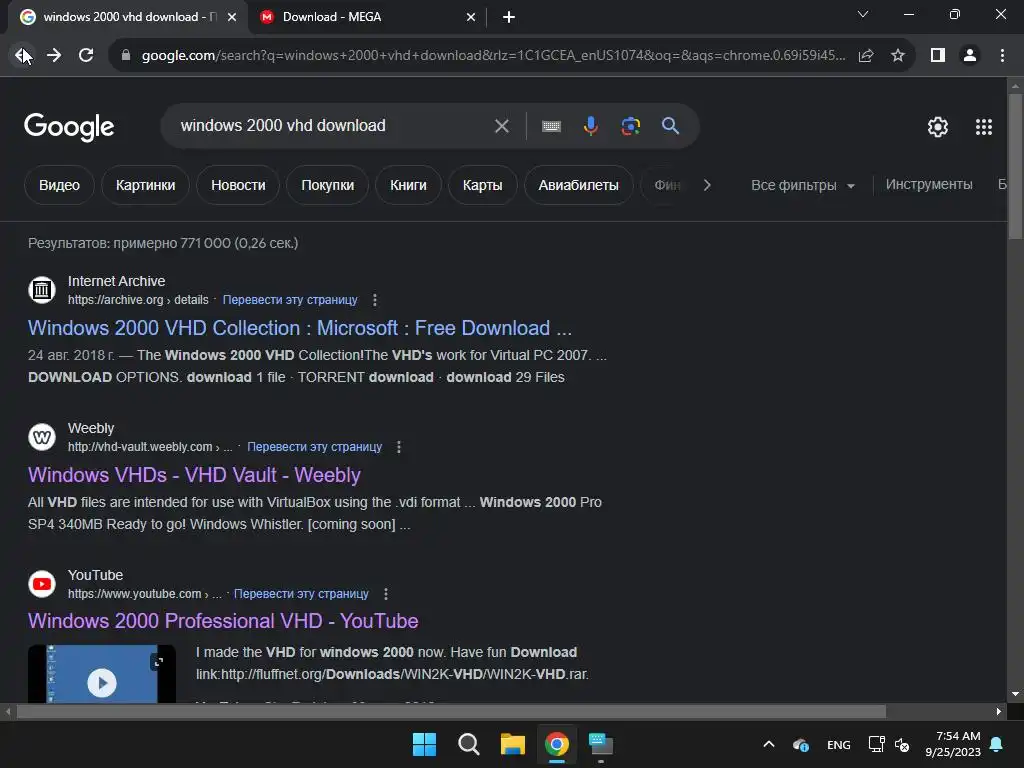Viewport: 1024px width, 768px height.
Task: Click the ENG language indicator
Action: tap(839, 744)
